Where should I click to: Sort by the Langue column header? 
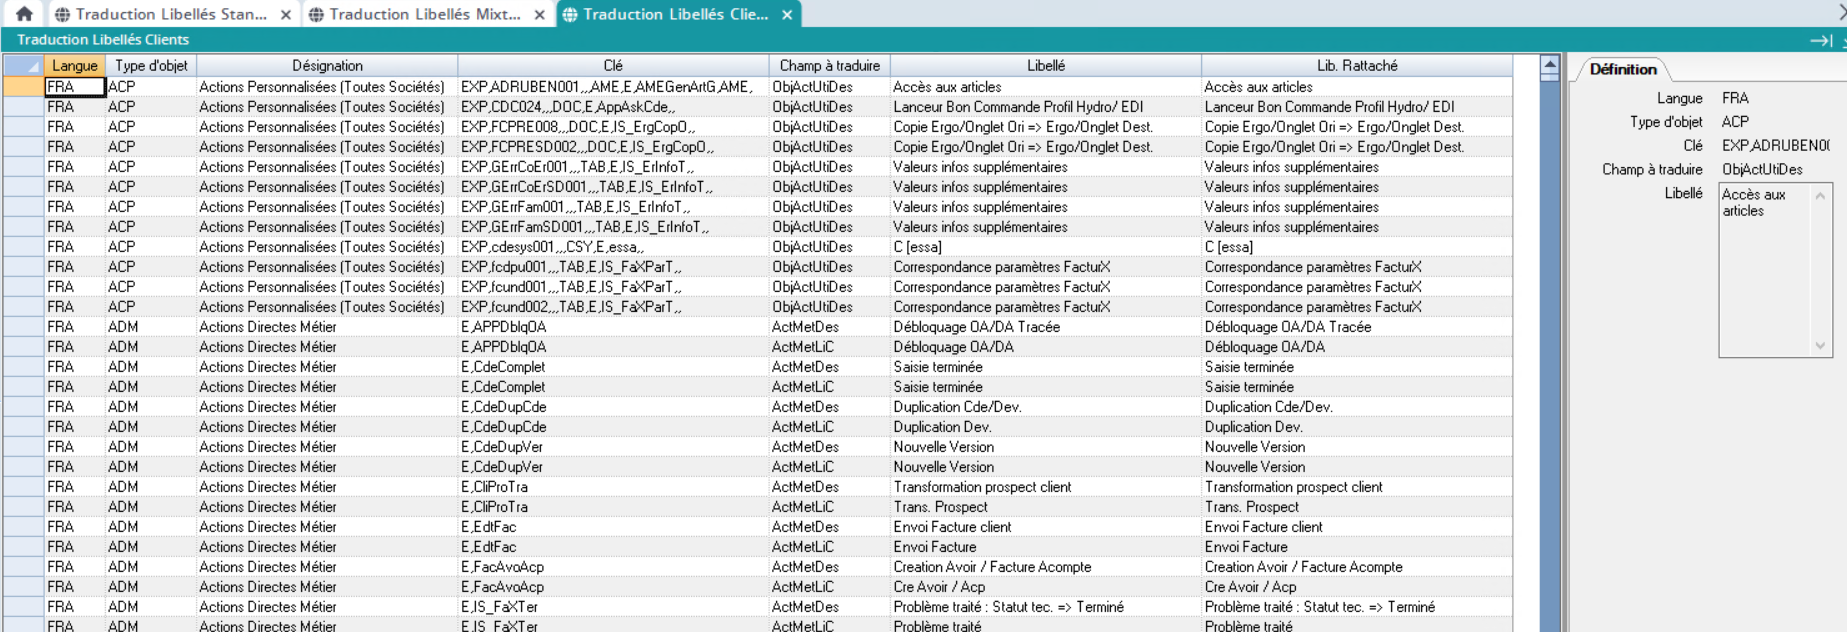pos(75,66)
